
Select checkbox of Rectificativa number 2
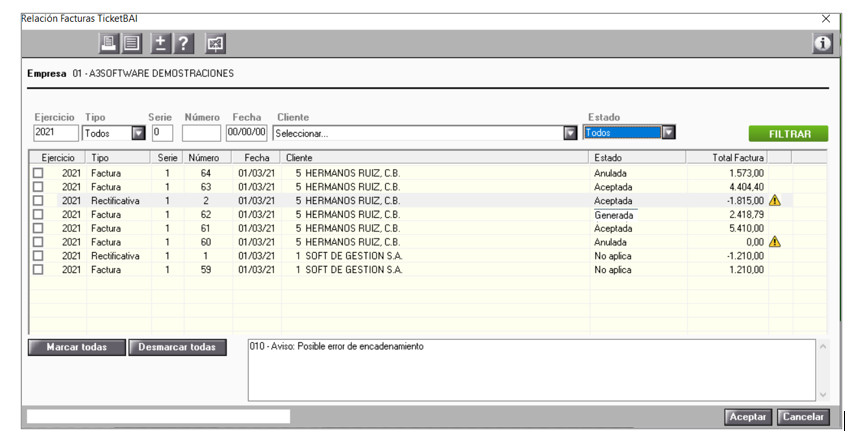pyautogui.click(x=38, y=201)
